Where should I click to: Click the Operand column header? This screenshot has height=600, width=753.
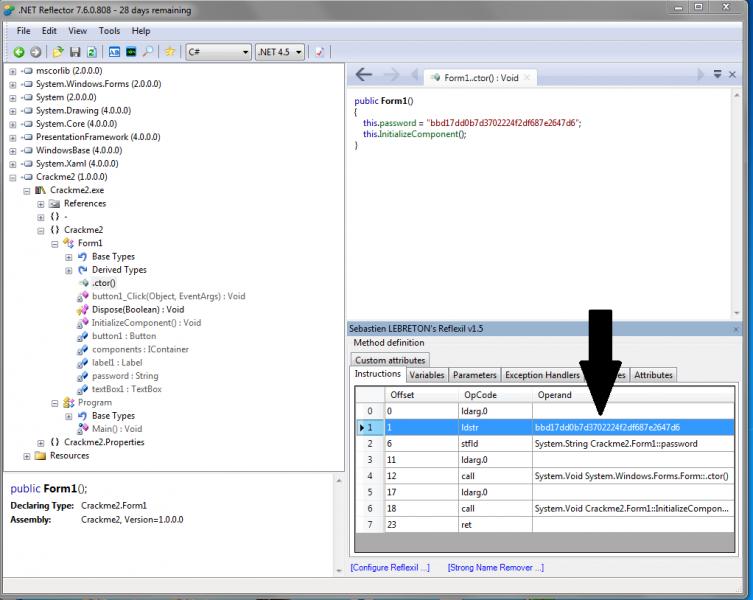(x=633, y=395)
